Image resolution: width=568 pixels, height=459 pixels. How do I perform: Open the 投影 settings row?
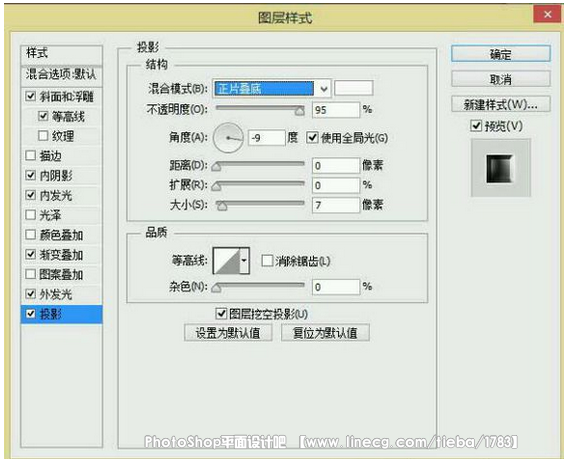pyautogui.click(x=62, y=314)
